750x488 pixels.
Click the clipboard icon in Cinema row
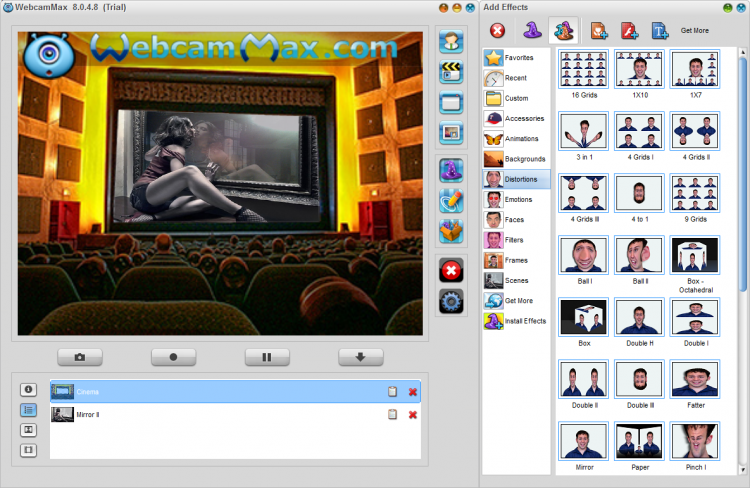(392, 391)
